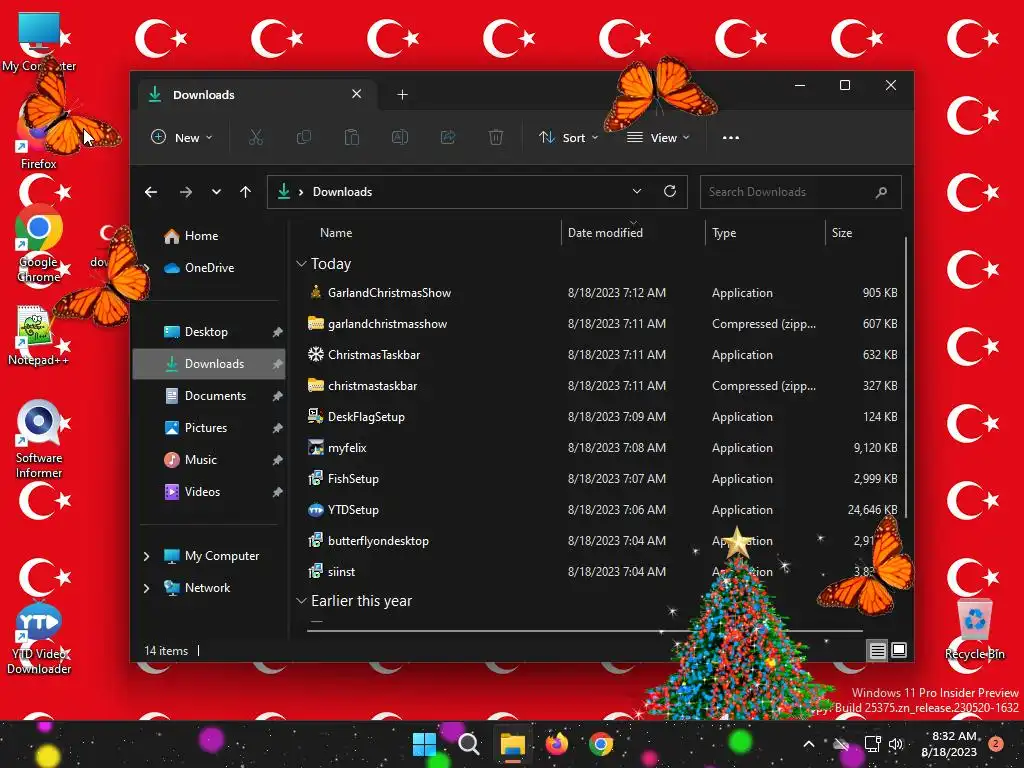Screen dimensions: 1024x768
Task: Go up one folder level
Action: click(x=246, y=192)
